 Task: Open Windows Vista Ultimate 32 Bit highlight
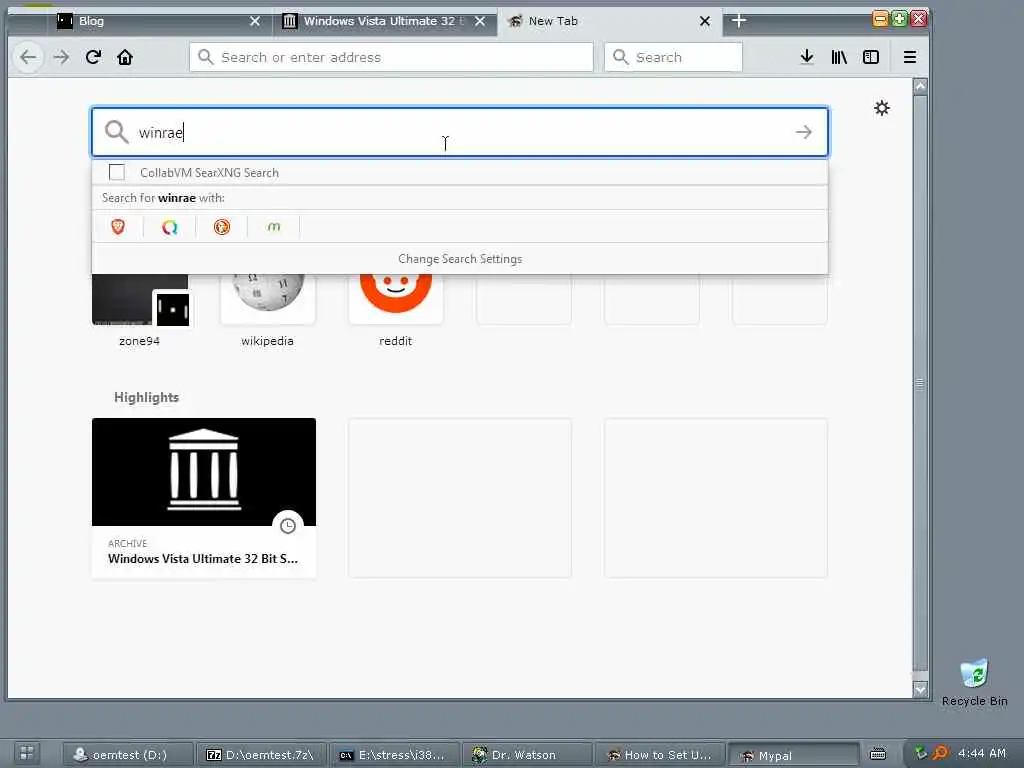coord(204,498)
